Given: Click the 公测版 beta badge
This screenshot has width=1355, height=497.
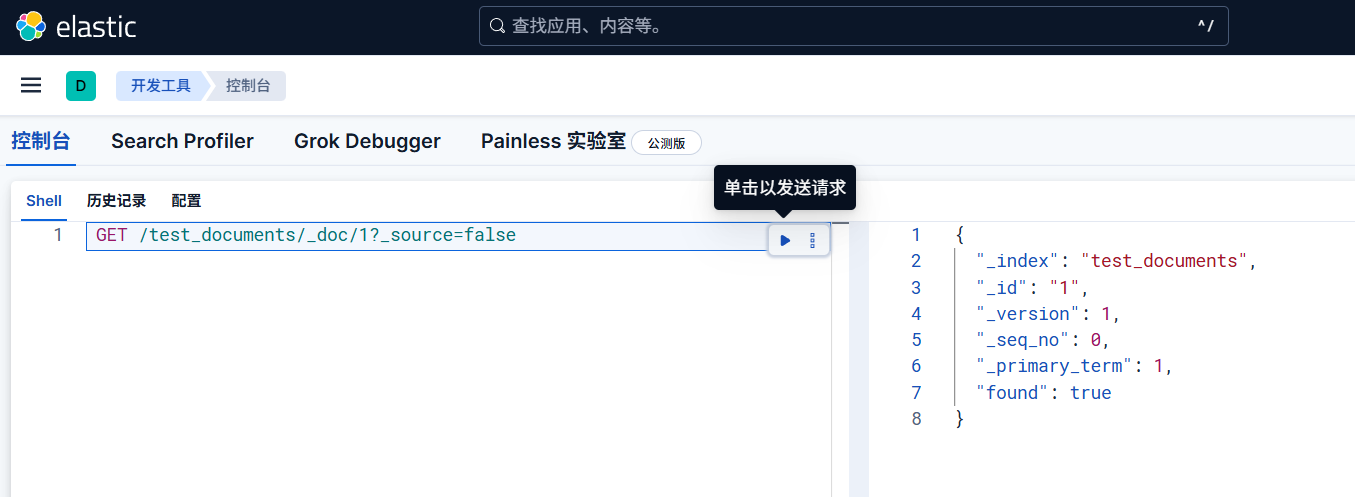Looking at the screenshot, I should tap(666, 143).
